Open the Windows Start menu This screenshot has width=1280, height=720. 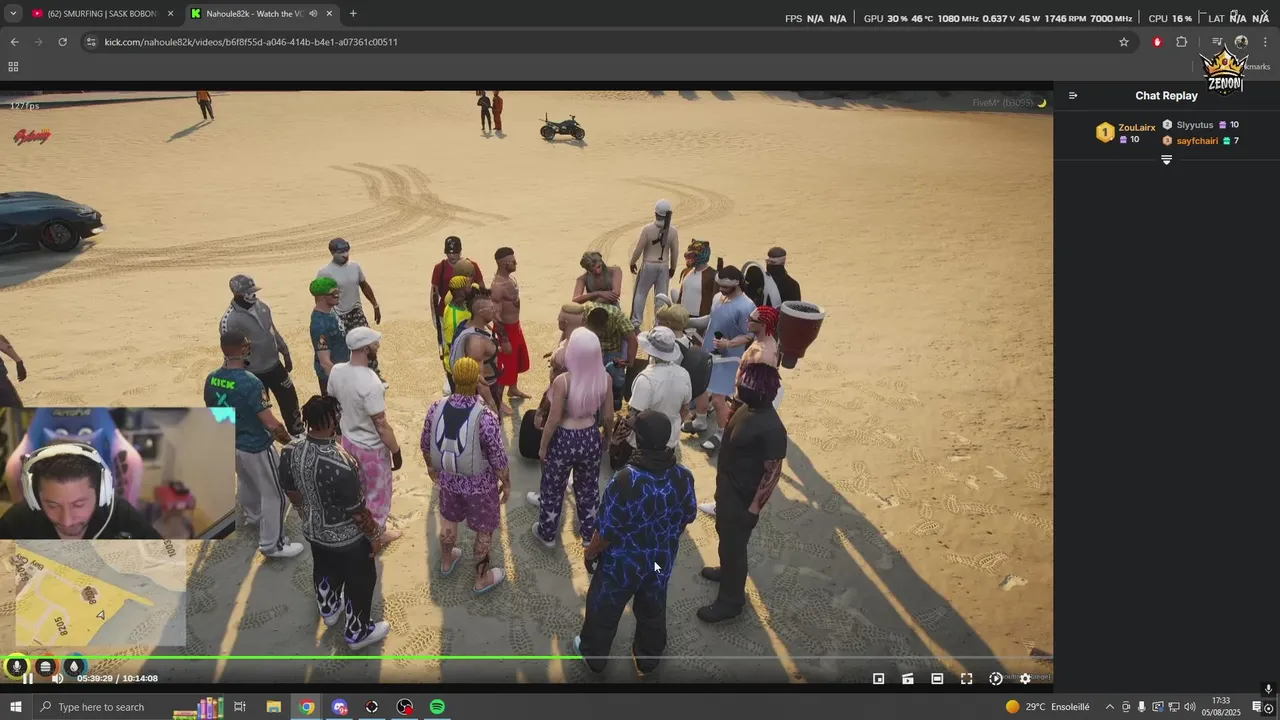coord(15,707)
